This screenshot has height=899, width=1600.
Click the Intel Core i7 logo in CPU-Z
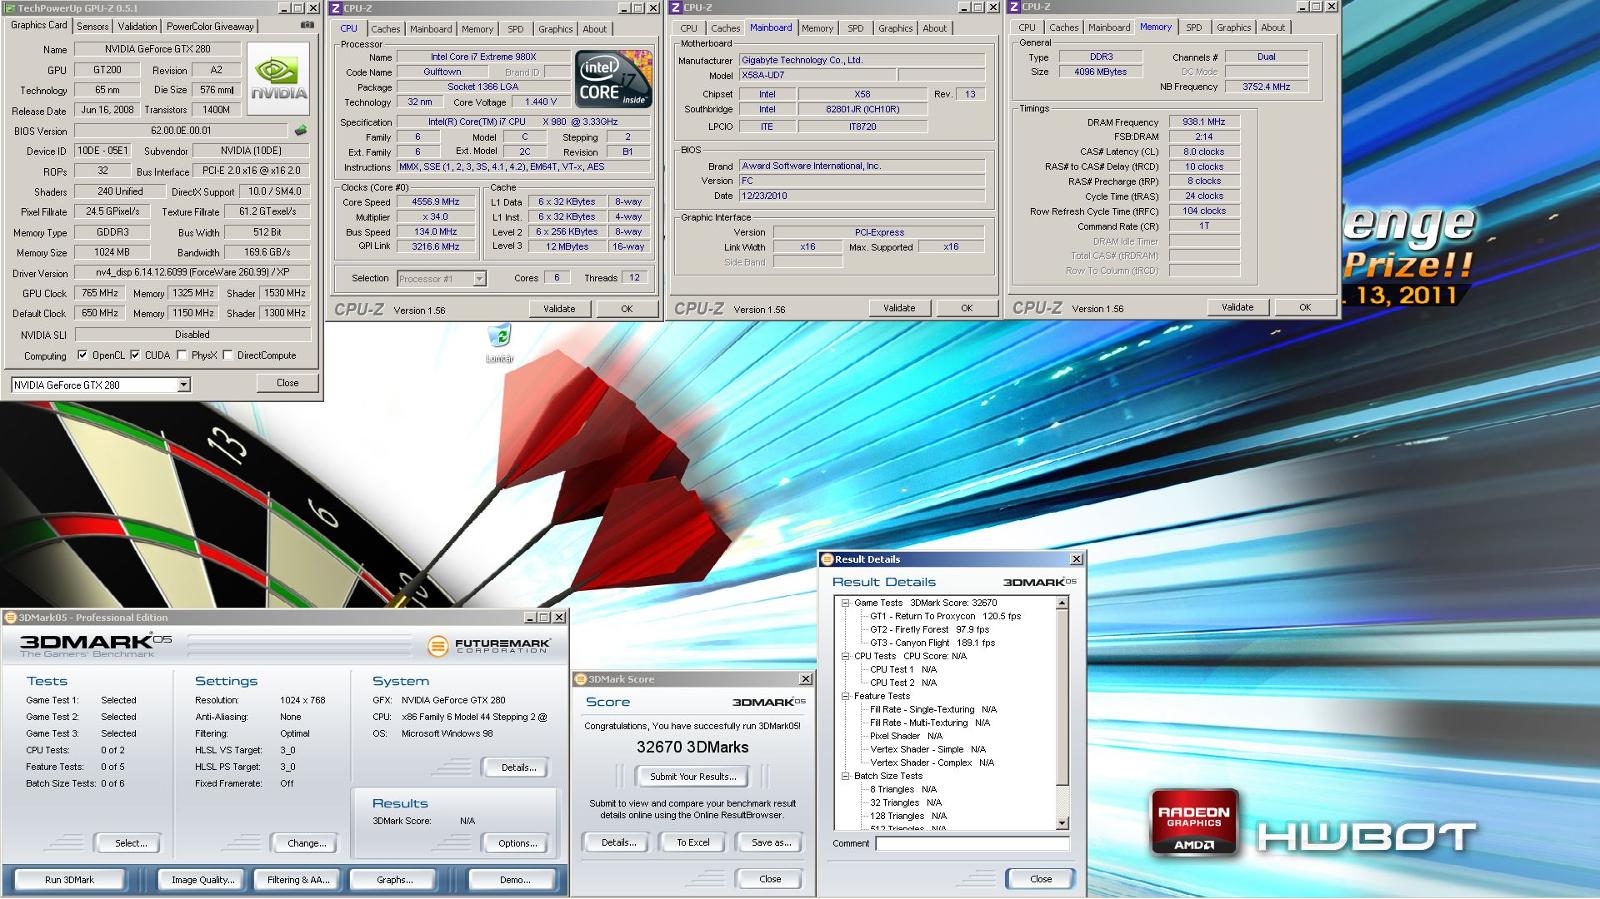(615, 78)
